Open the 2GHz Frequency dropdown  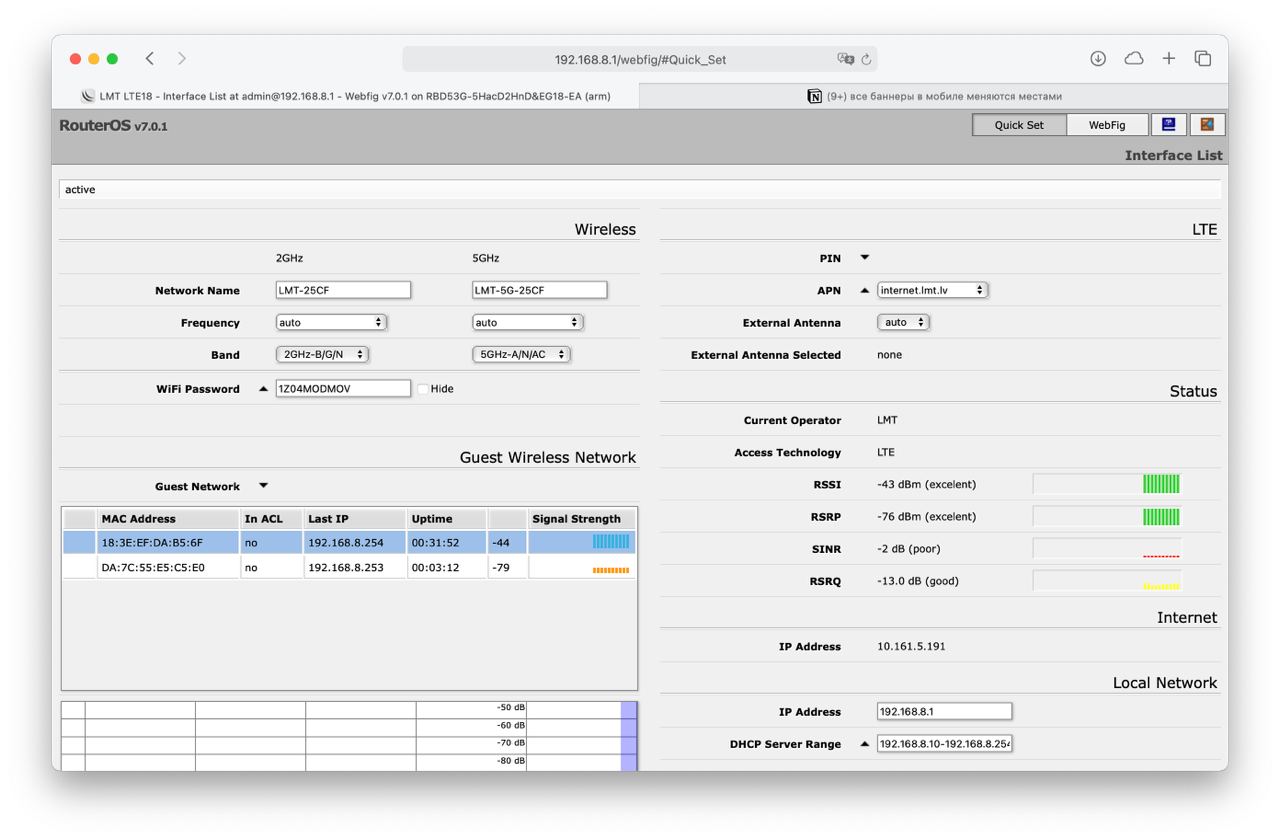pyautogui.click(x=331, y=323)
